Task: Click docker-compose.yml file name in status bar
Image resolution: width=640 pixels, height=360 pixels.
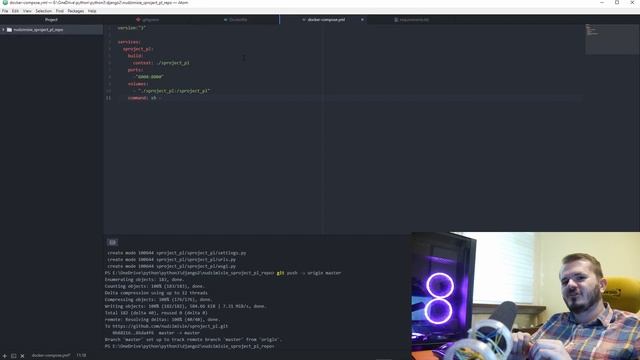Action: (x=51, y=356)
